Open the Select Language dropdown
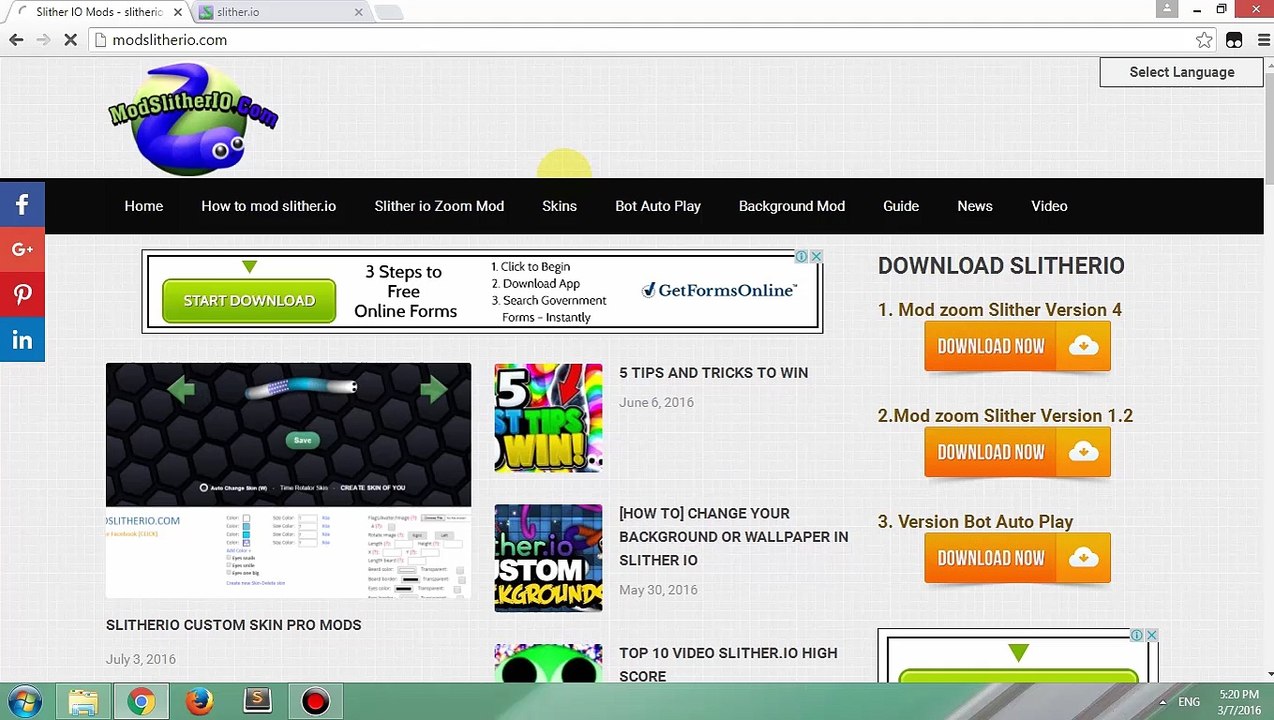This screenshot has width=1274, height=720. tap(1181, 72)
